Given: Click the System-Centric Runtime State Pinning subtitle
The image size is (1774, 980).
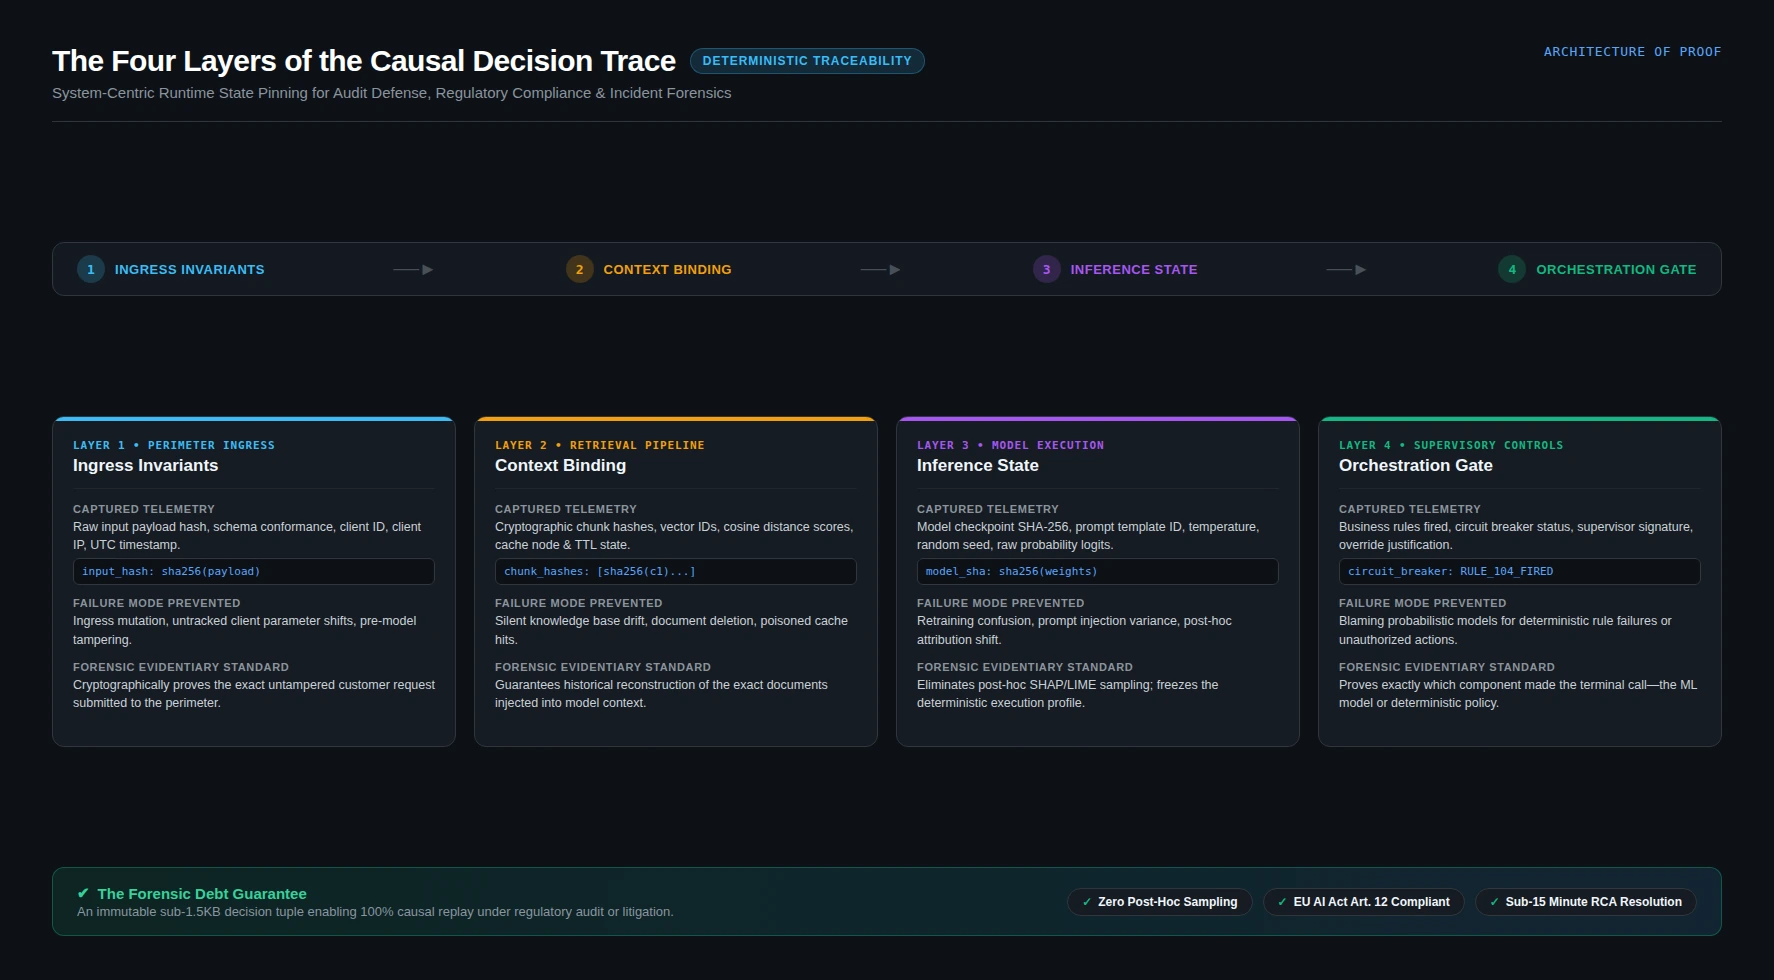Looking at the screenshot, I should coord(392,93).
